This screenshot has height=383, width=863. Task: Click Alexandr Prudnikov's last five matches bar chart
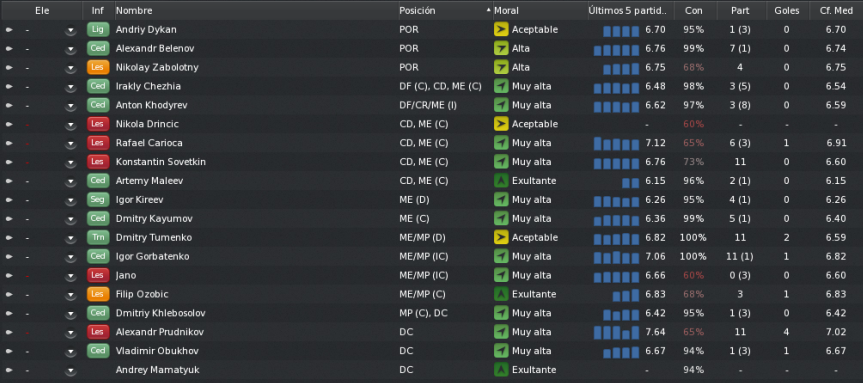coord(616,332)
